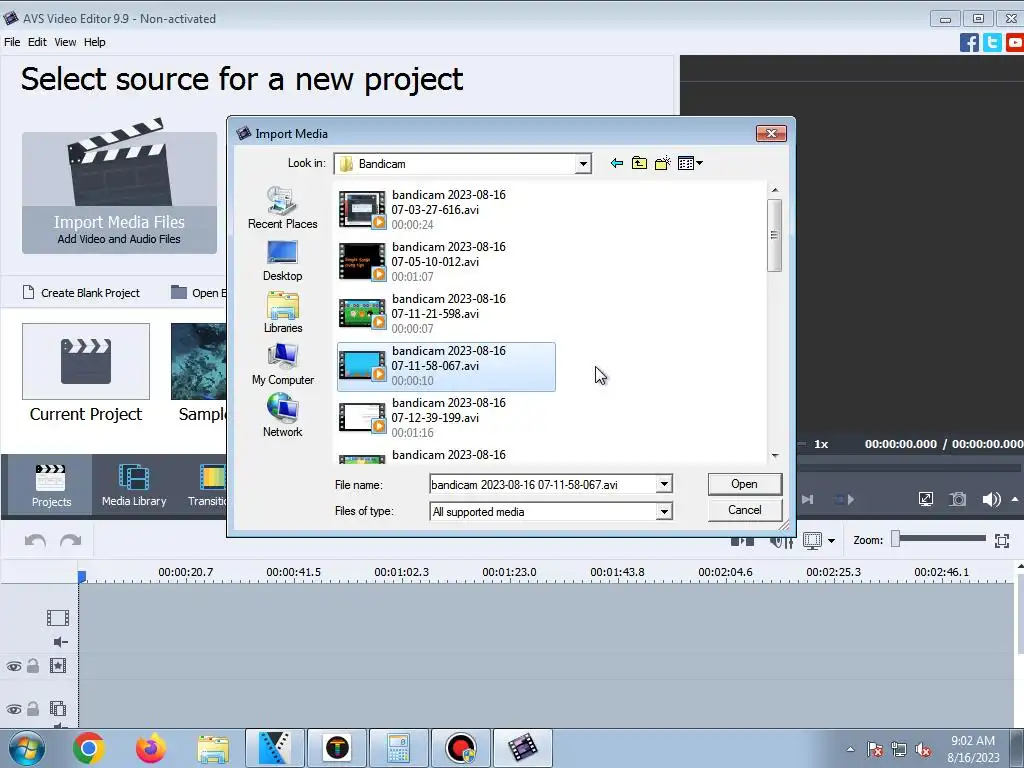The height and width of the screenshot is (768, 1024).
Task: Open the Help menu
Action: [x=95, y=42]
